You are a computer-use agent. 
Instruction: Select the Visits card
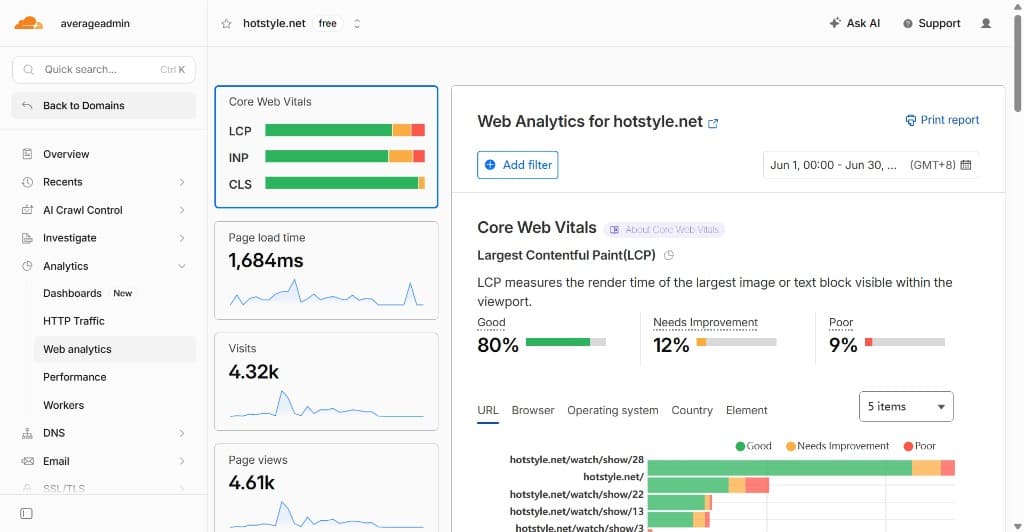[x=326, y=382]
